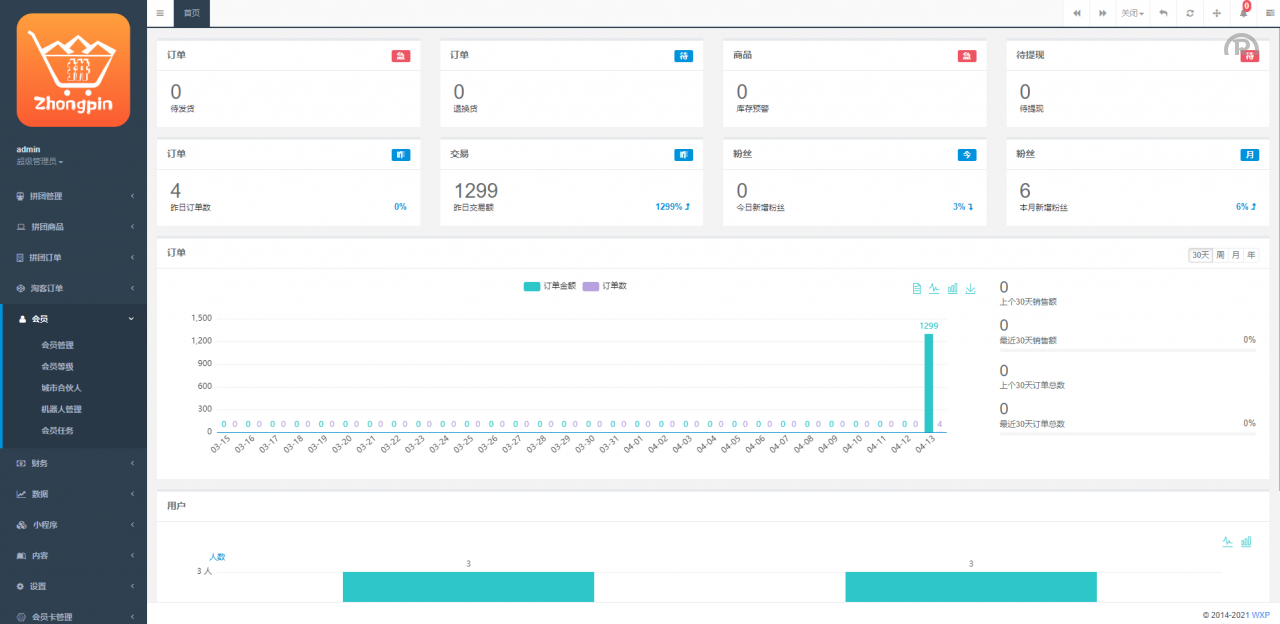The width and height of the screenshot is (1280, 624).
Task: Download order chart as image icon
Action: (970, 289)
